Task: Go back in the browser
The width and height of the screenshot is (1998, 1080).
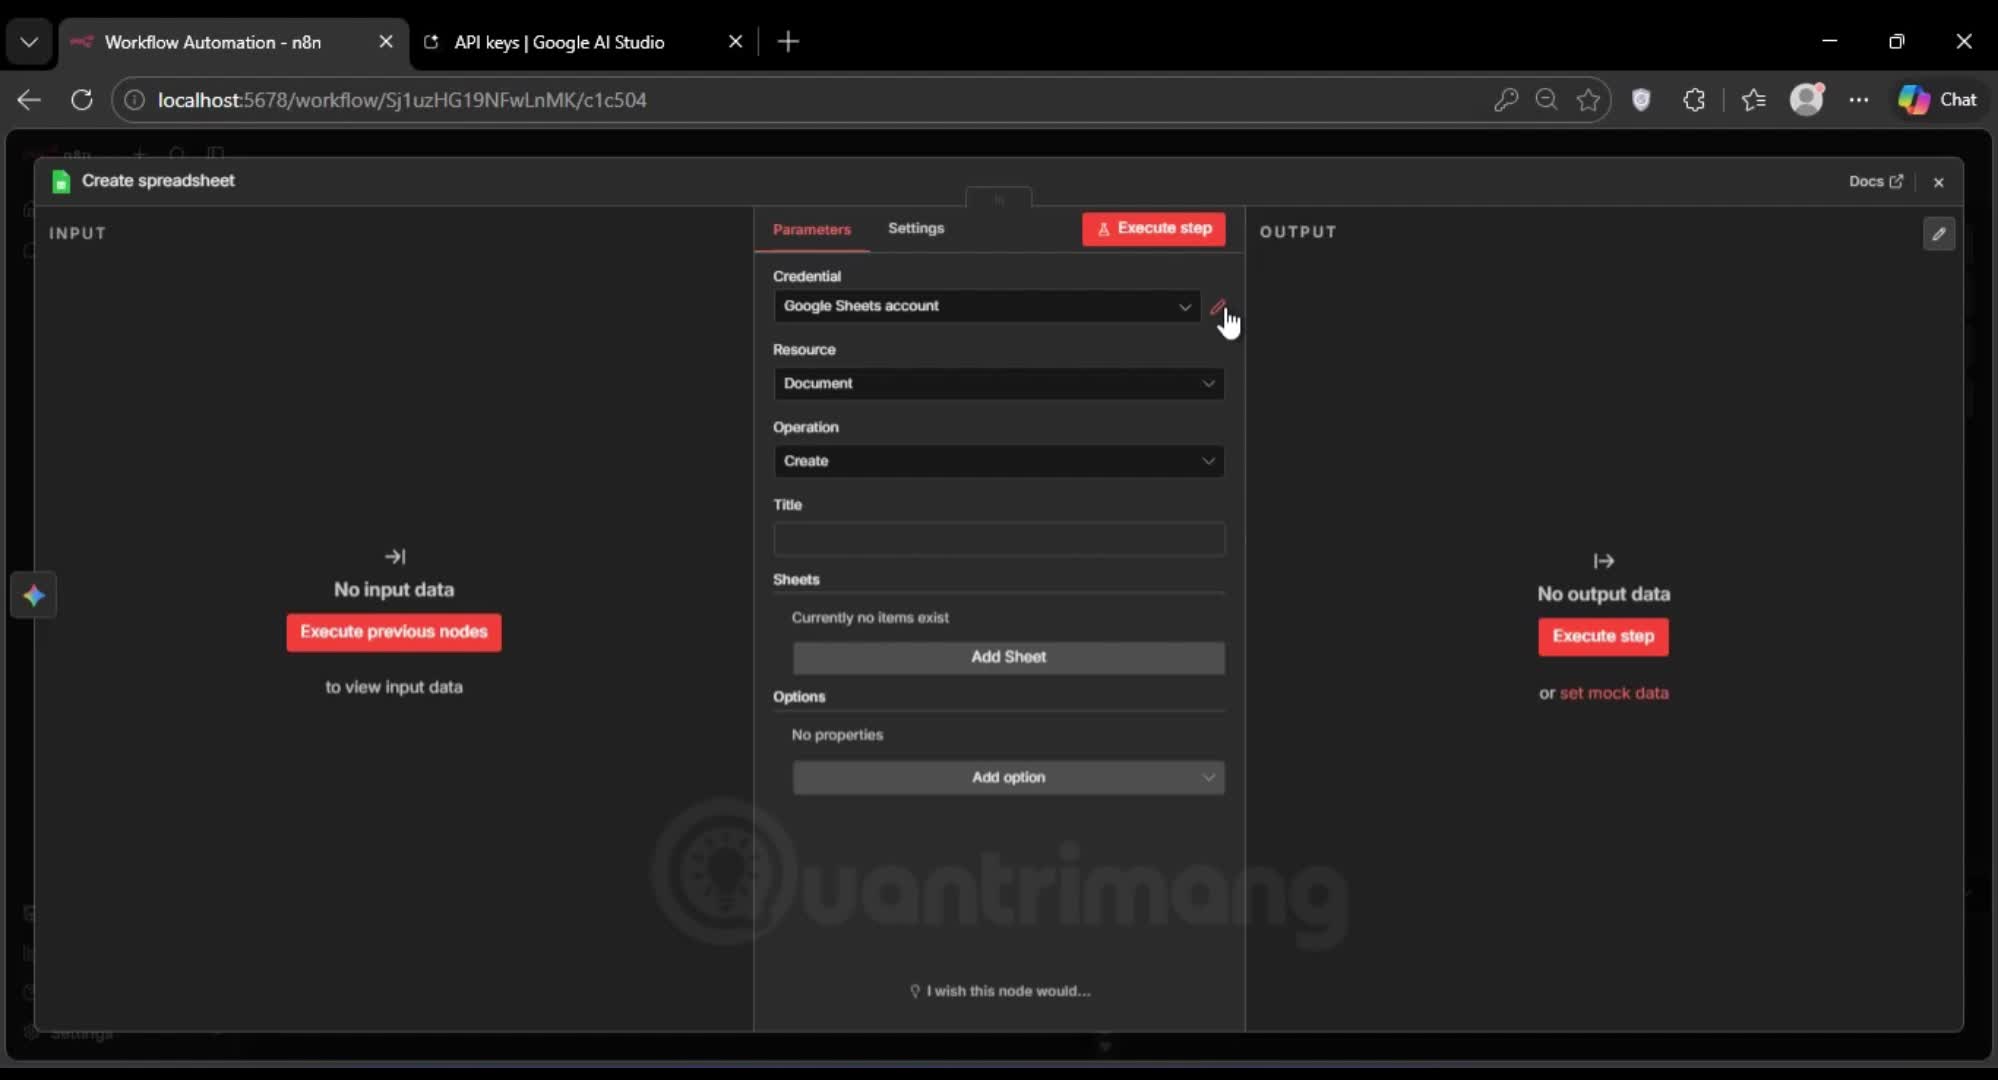Action: click(29, 100)
